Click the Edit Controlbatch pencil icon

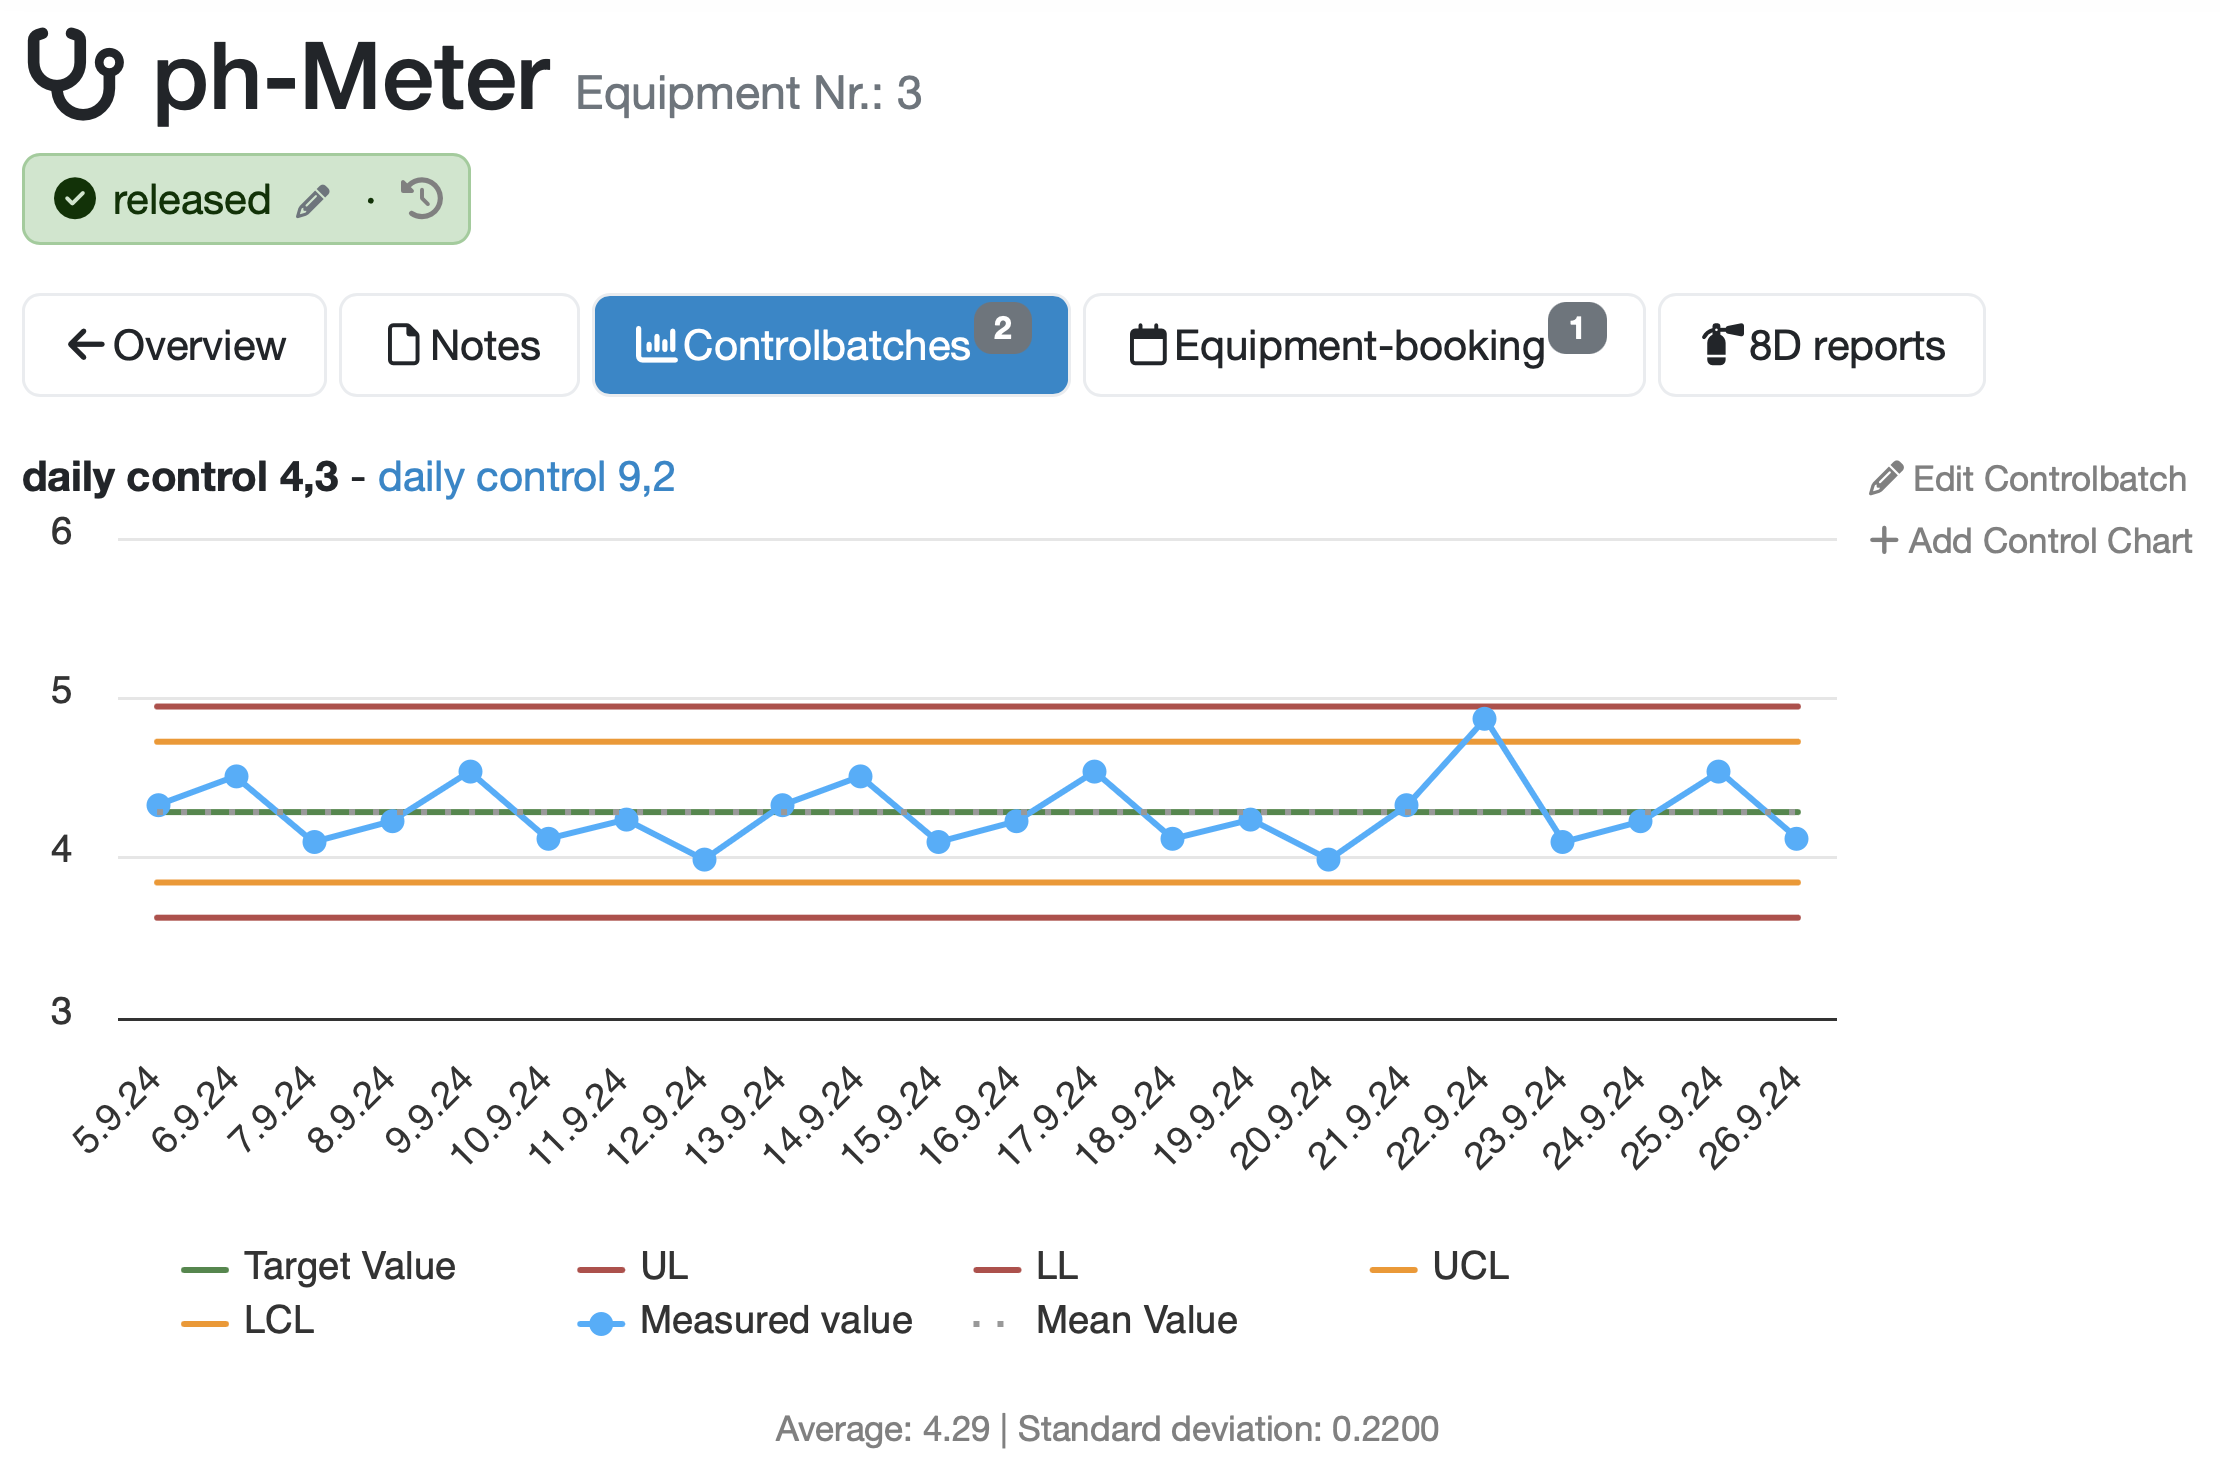1885,479
